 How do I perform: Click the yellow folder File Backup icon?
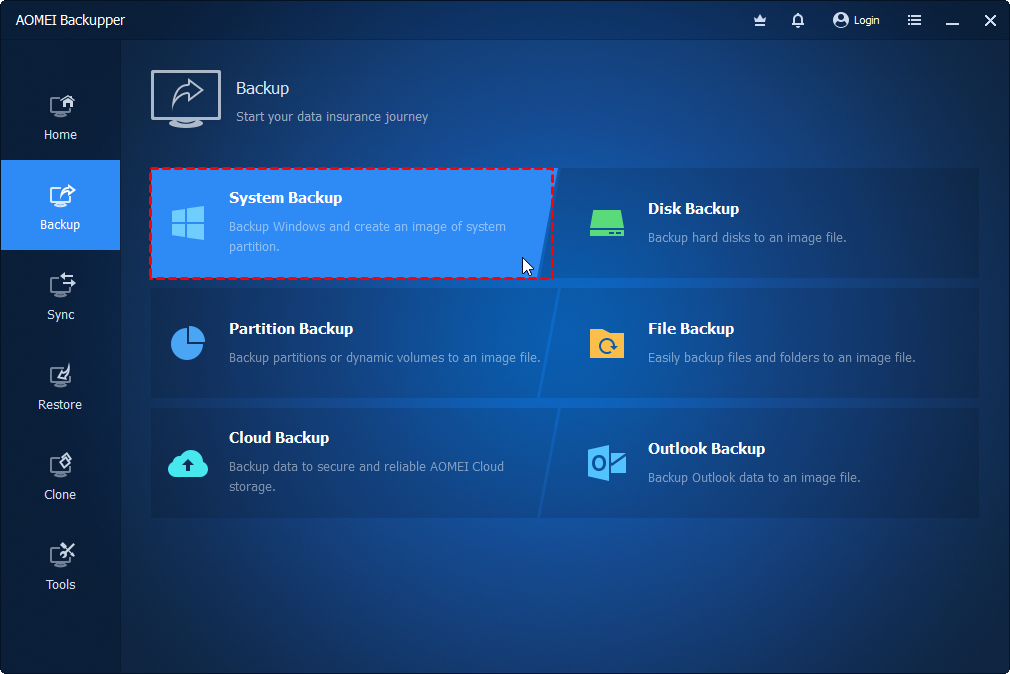tap(607, 343)
